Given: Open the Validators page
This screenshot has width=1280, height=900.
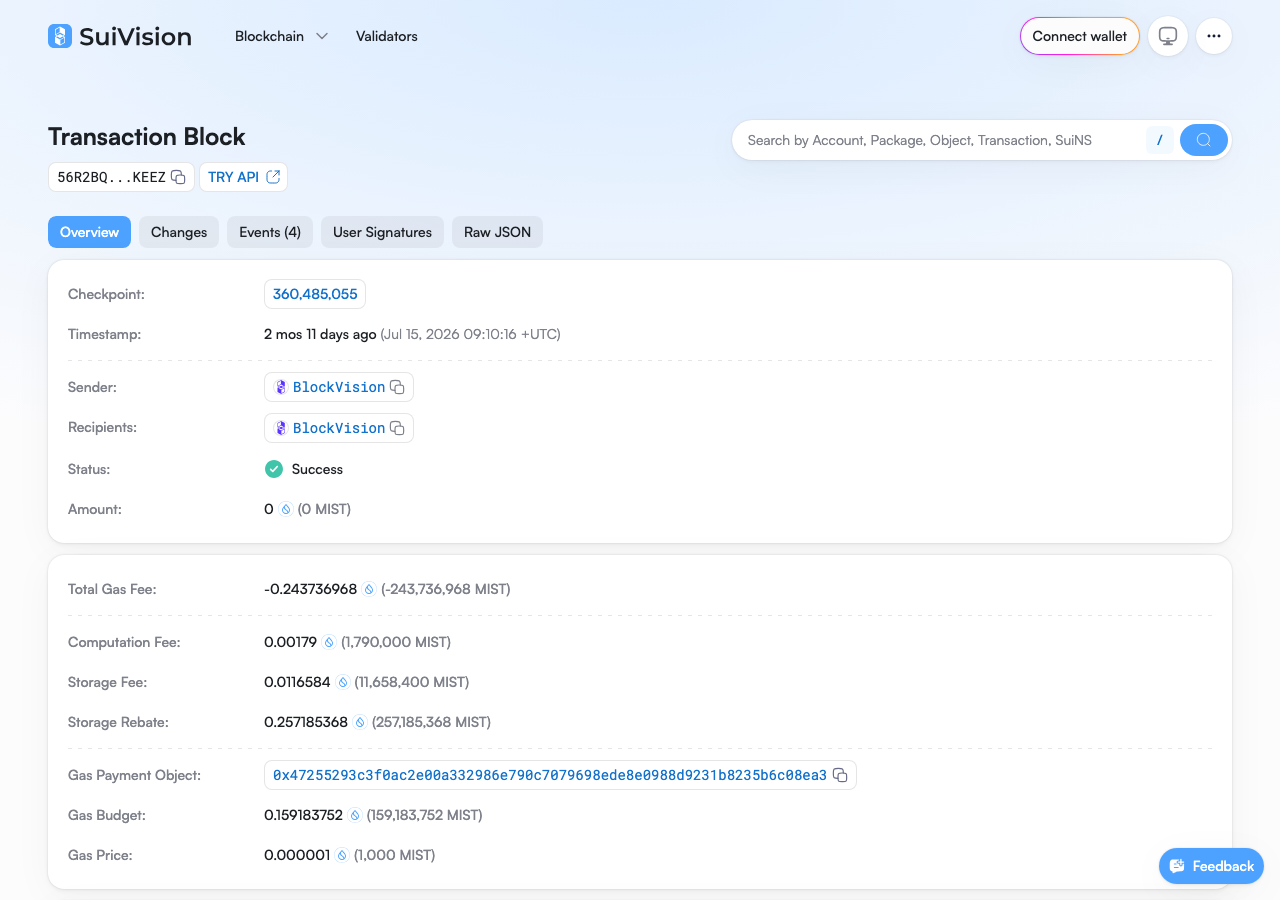Looking at the screenshot, I should pyautogui.click(x=387, y=36).
